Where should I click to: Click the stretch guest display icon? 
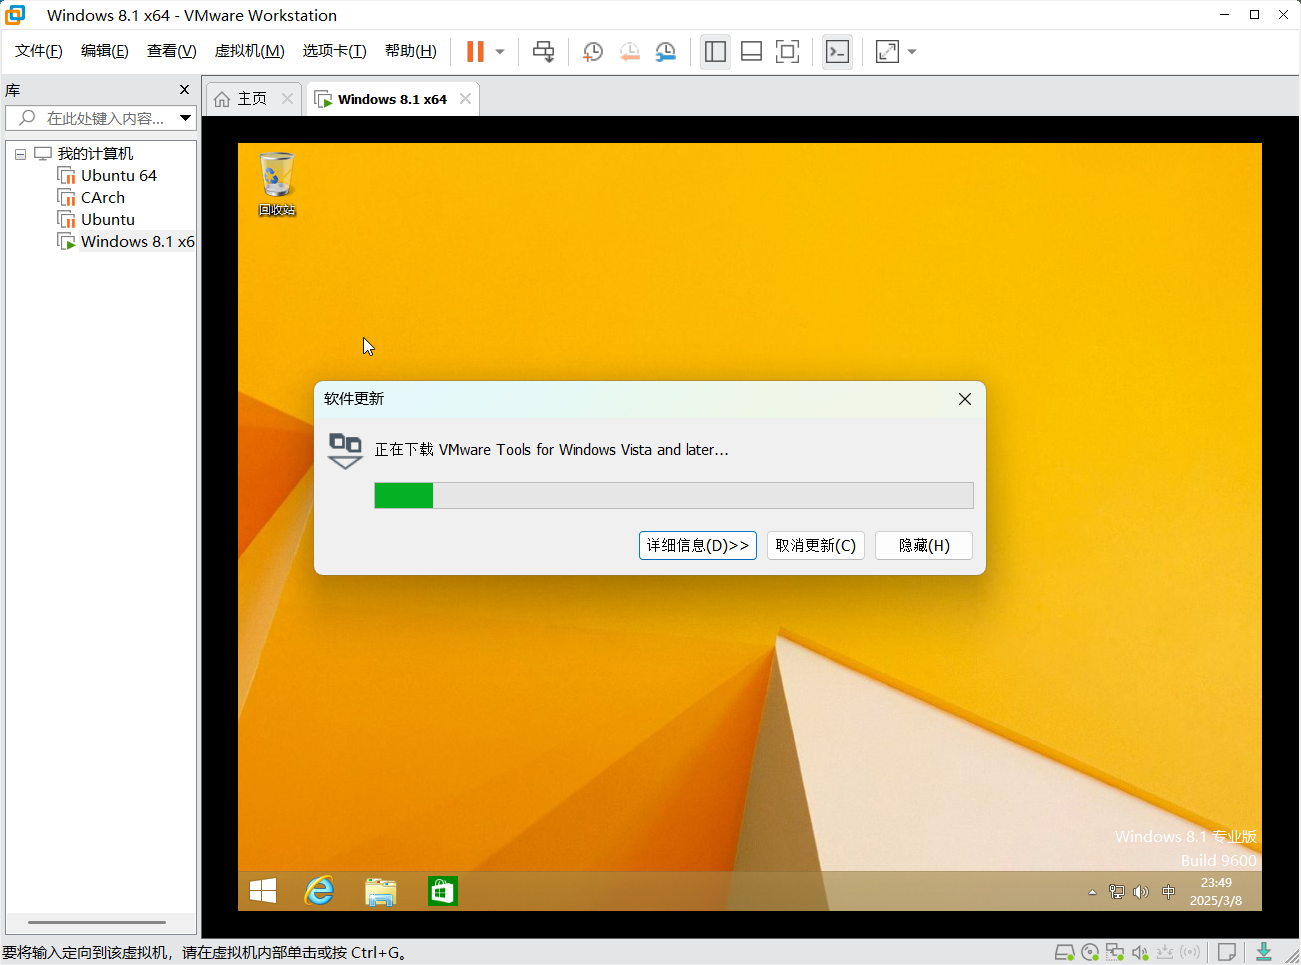coord(887,52)
